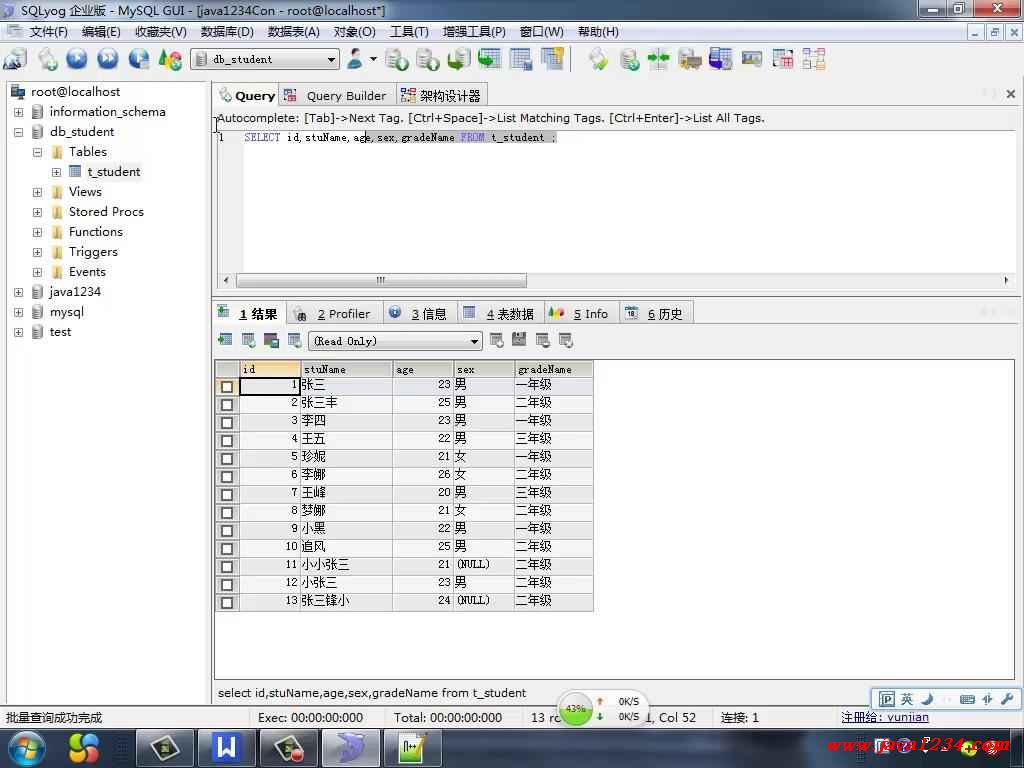This screenshot has width=1024, height=768.
Task: Select t_student table in the tree
Action: pos(114,172)
